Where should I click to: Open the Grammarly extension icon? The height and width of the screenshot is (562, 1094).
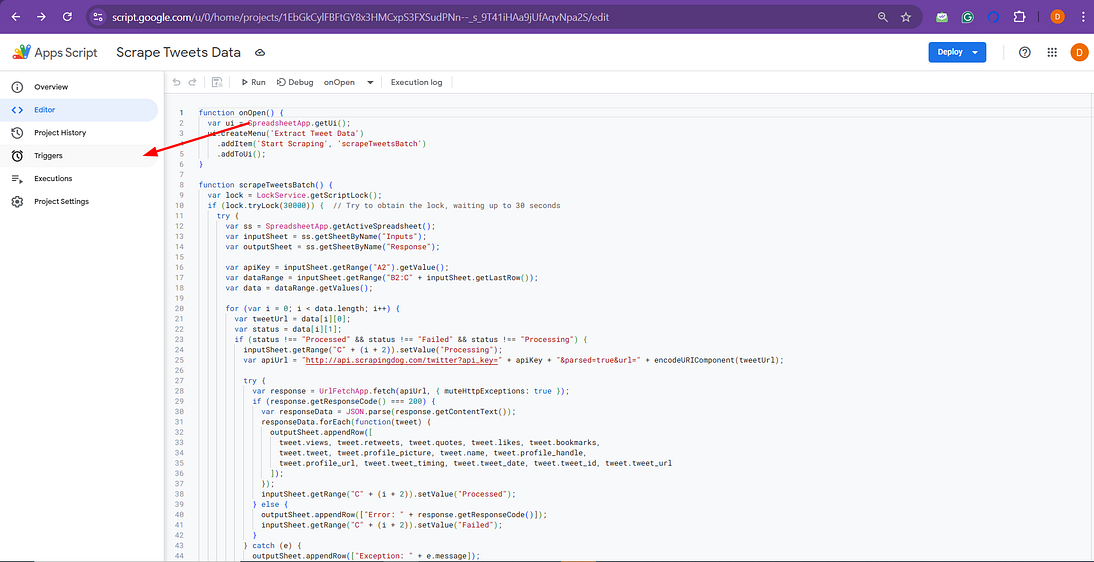968,17
